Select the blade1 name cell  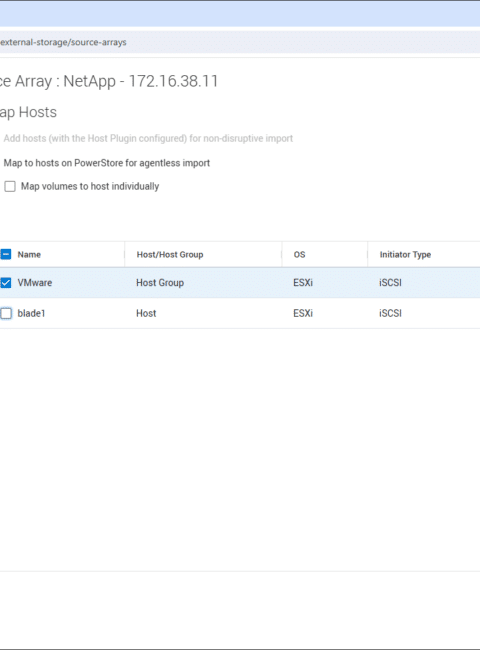[x=31, y=313]
